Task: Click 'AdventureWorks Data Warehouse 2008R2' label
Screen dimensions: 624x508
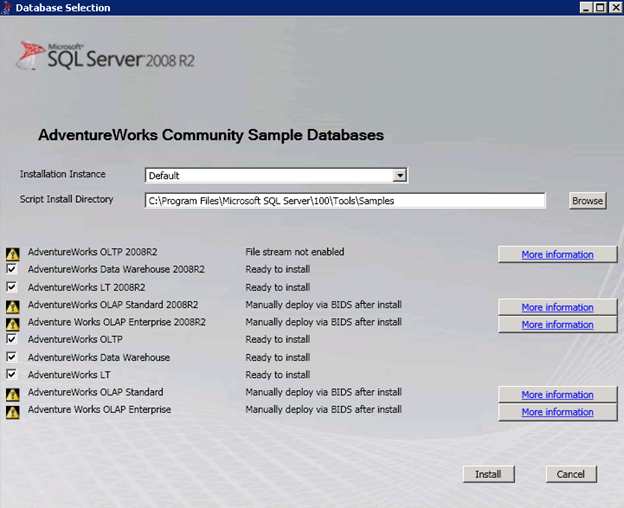Action: (116, 269)
